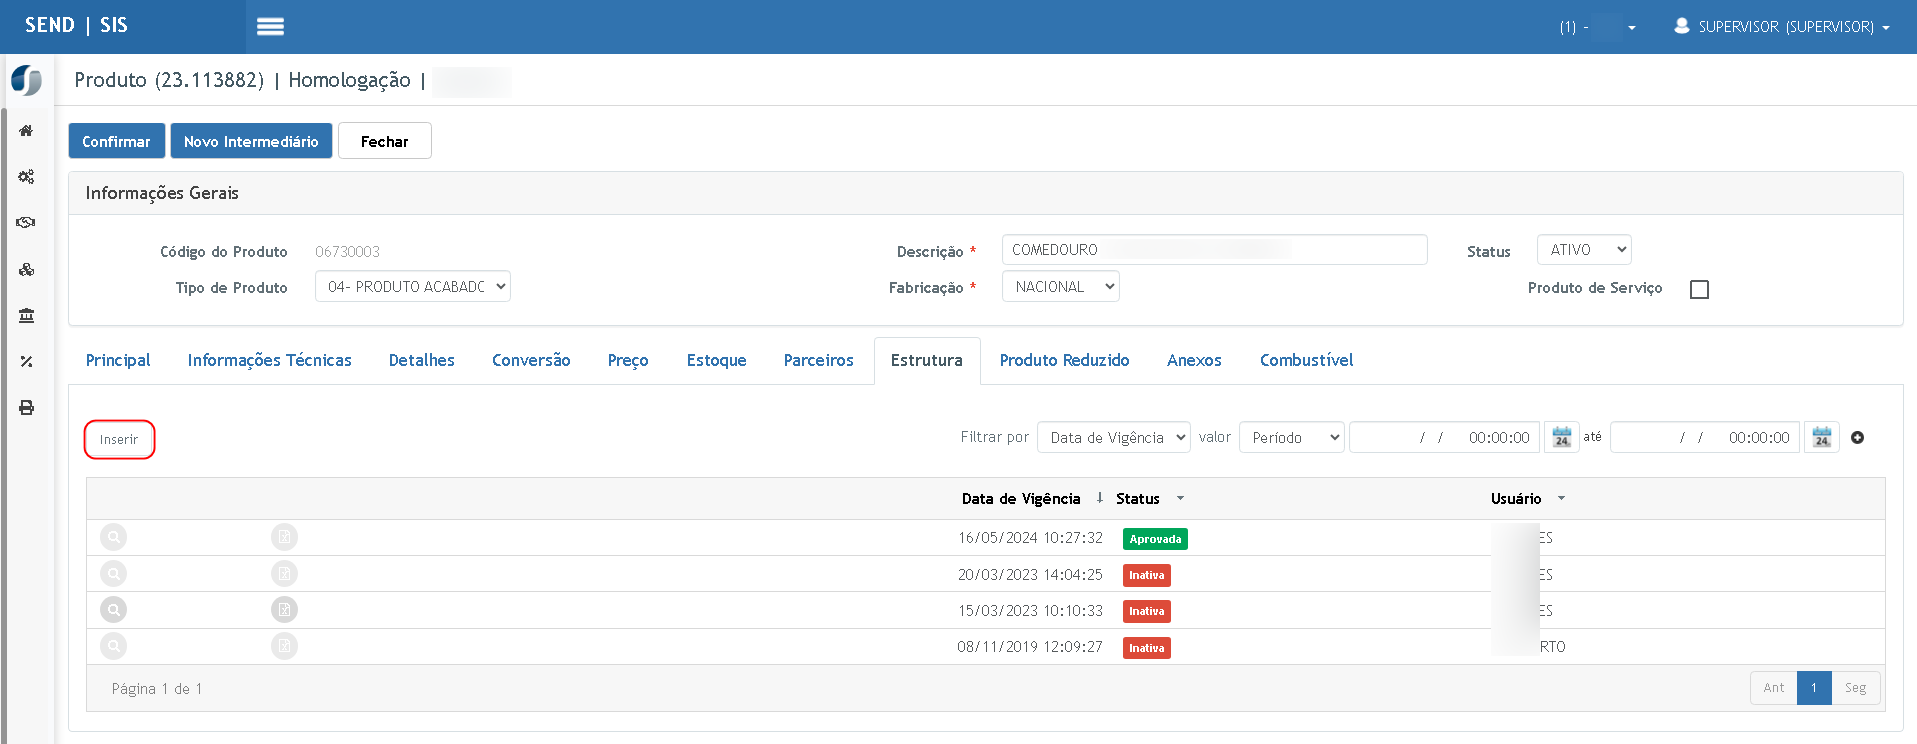The height and width of the screenshot is (744, 1917).
Task: Select the Estrutura tab
Action: point(927,360)
